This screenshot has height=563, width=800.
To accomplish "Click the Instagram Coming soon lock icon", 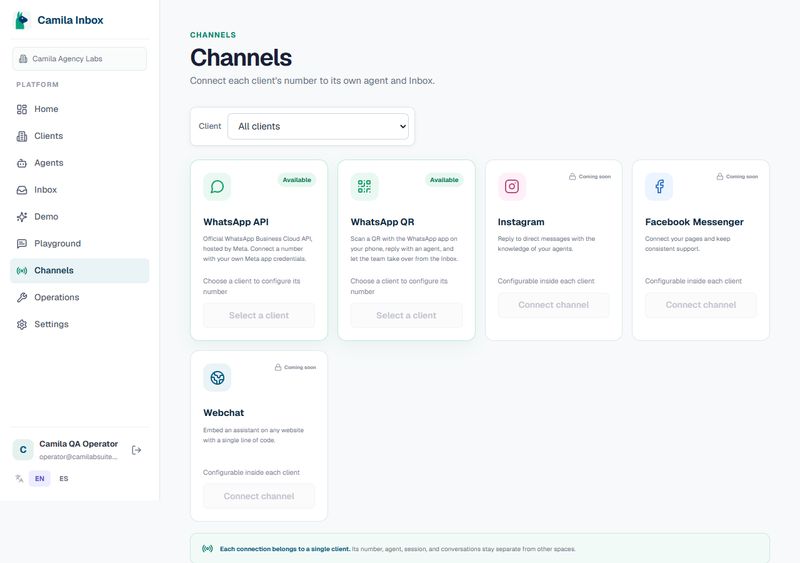I will point(572,177).
